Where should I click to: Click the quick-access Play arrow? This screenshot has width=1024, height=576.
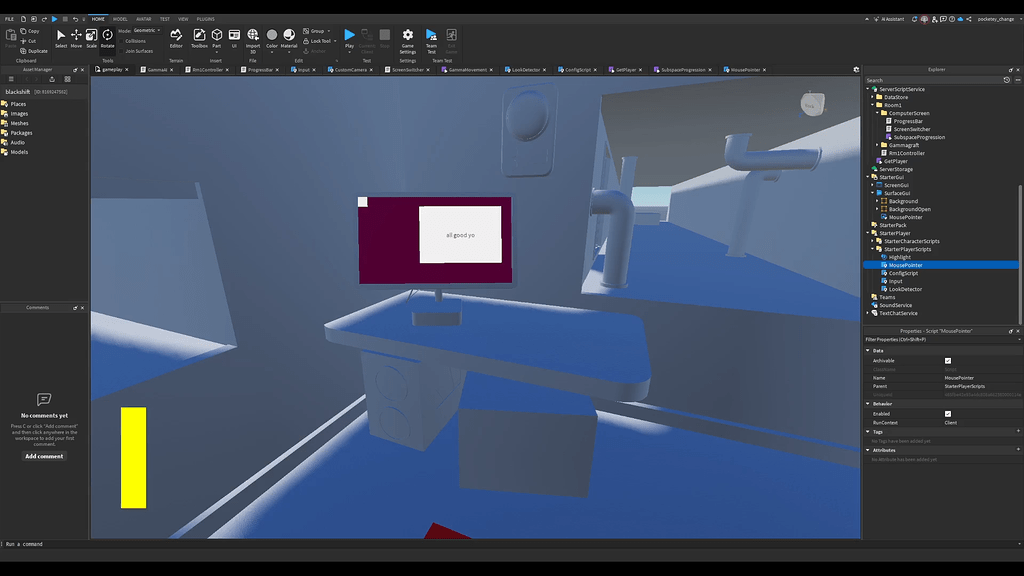coord(54,19)
